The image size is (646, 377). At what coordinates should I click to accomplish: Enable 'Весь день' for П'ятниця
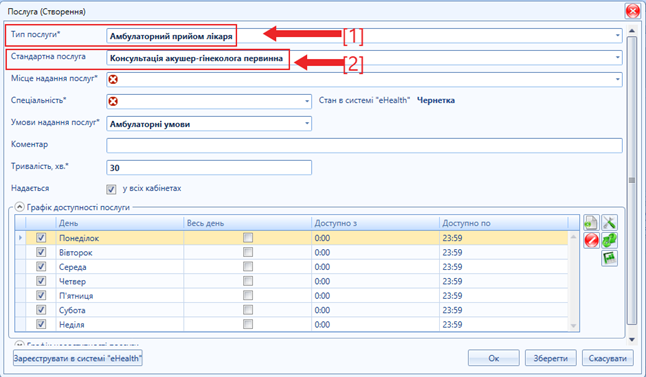tap(248, 295)
